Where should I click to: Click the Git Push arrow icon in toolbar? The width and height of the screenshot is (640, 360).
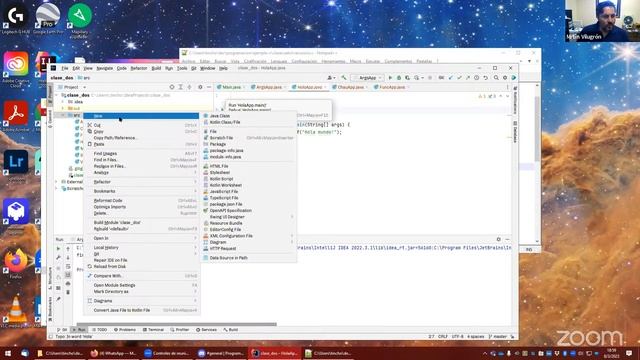pos(468,78)
